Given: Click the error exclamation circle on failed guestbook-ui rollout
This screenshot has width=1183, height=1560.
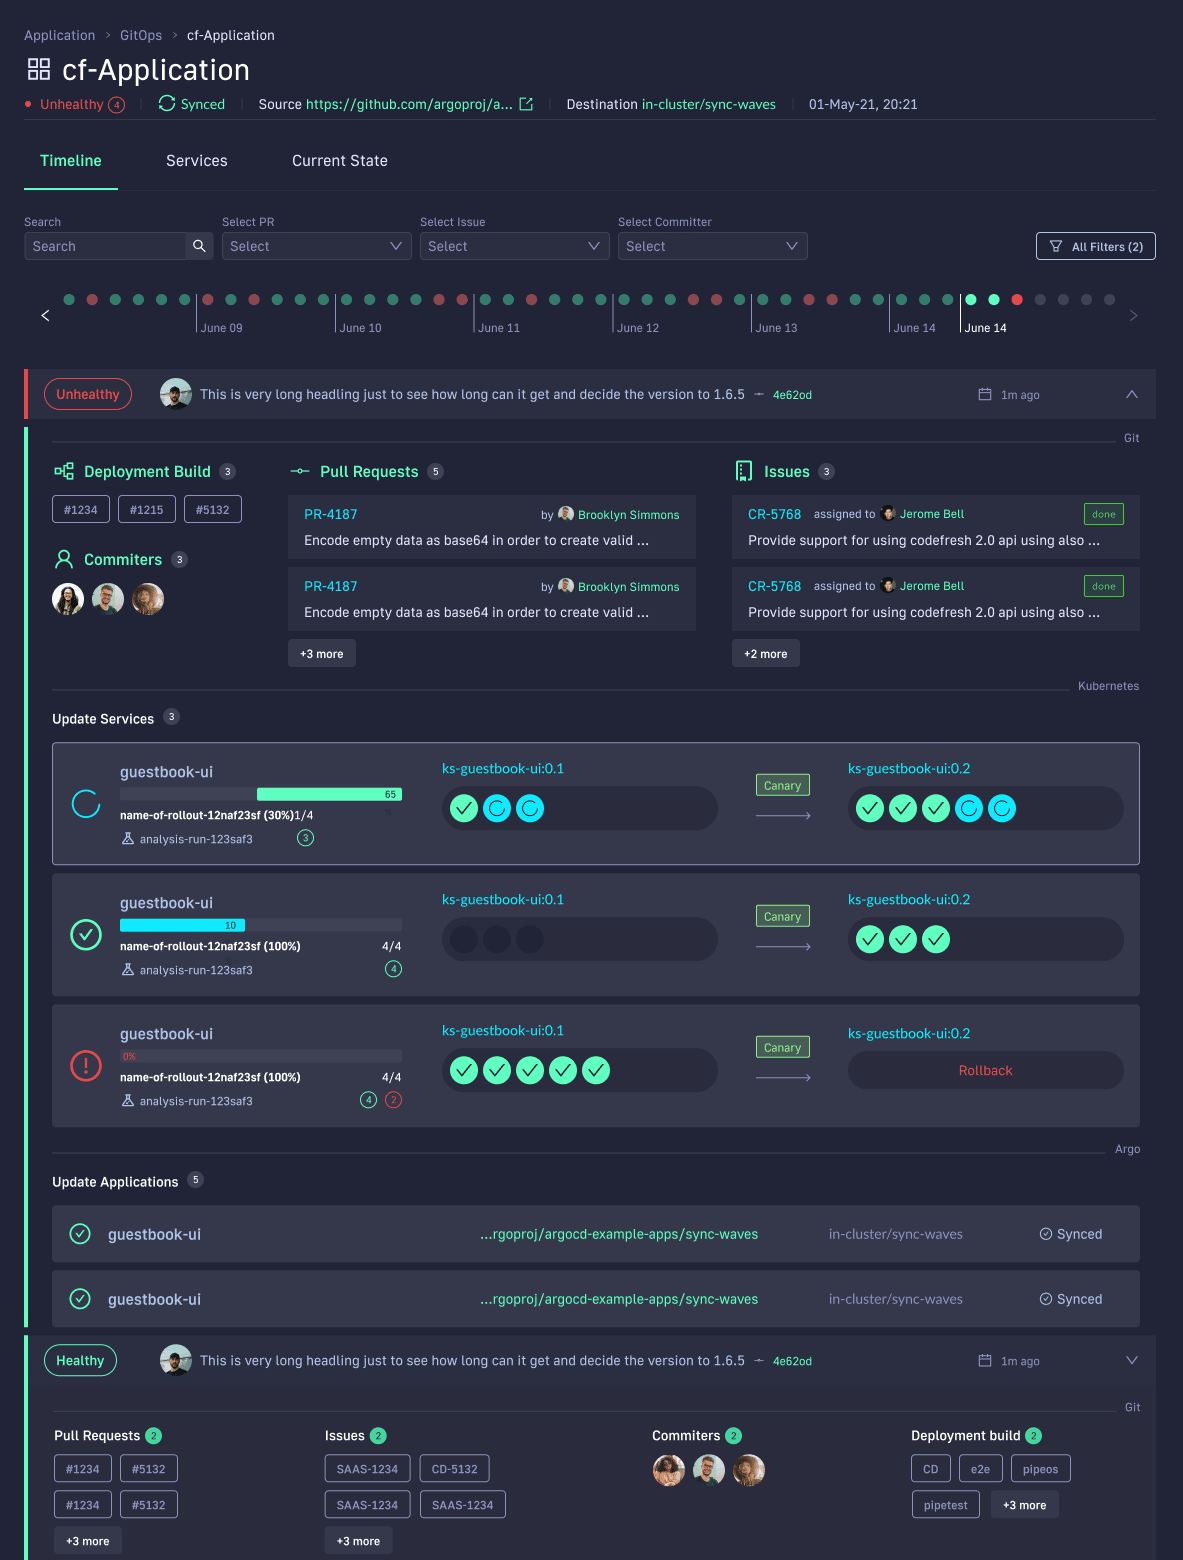Looking at the screenshot, I should [86, 1066].
